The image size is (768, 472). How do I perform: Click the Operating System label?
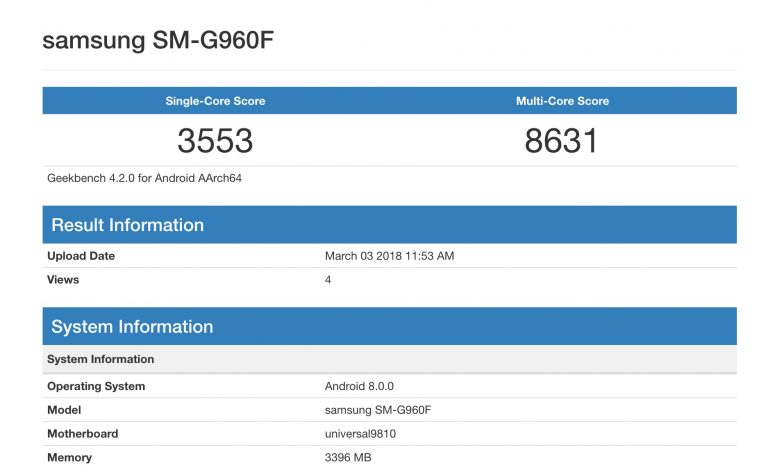96,386
